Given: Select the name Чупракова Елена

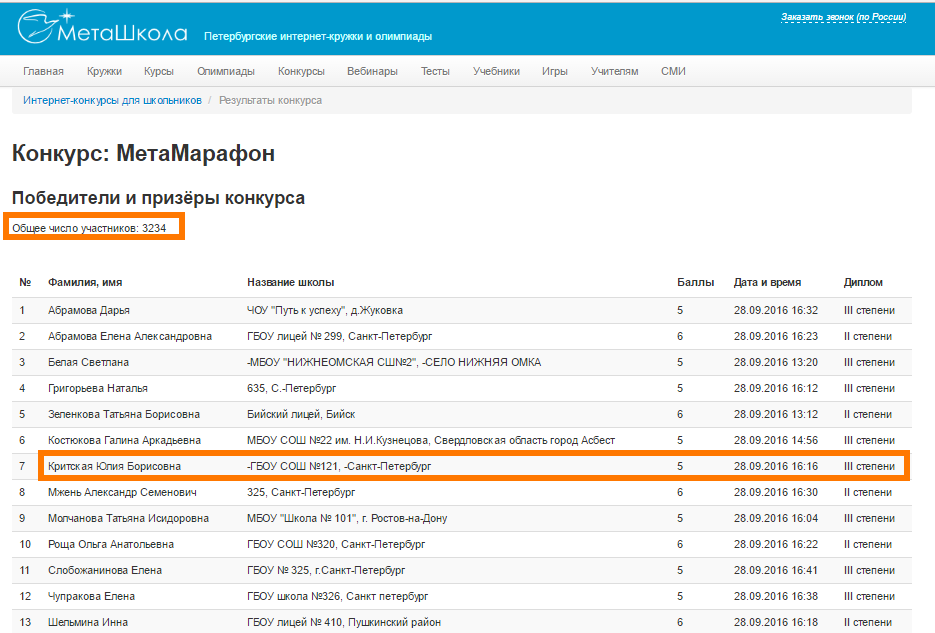Looking at the screenshot, I should [91, 596].
